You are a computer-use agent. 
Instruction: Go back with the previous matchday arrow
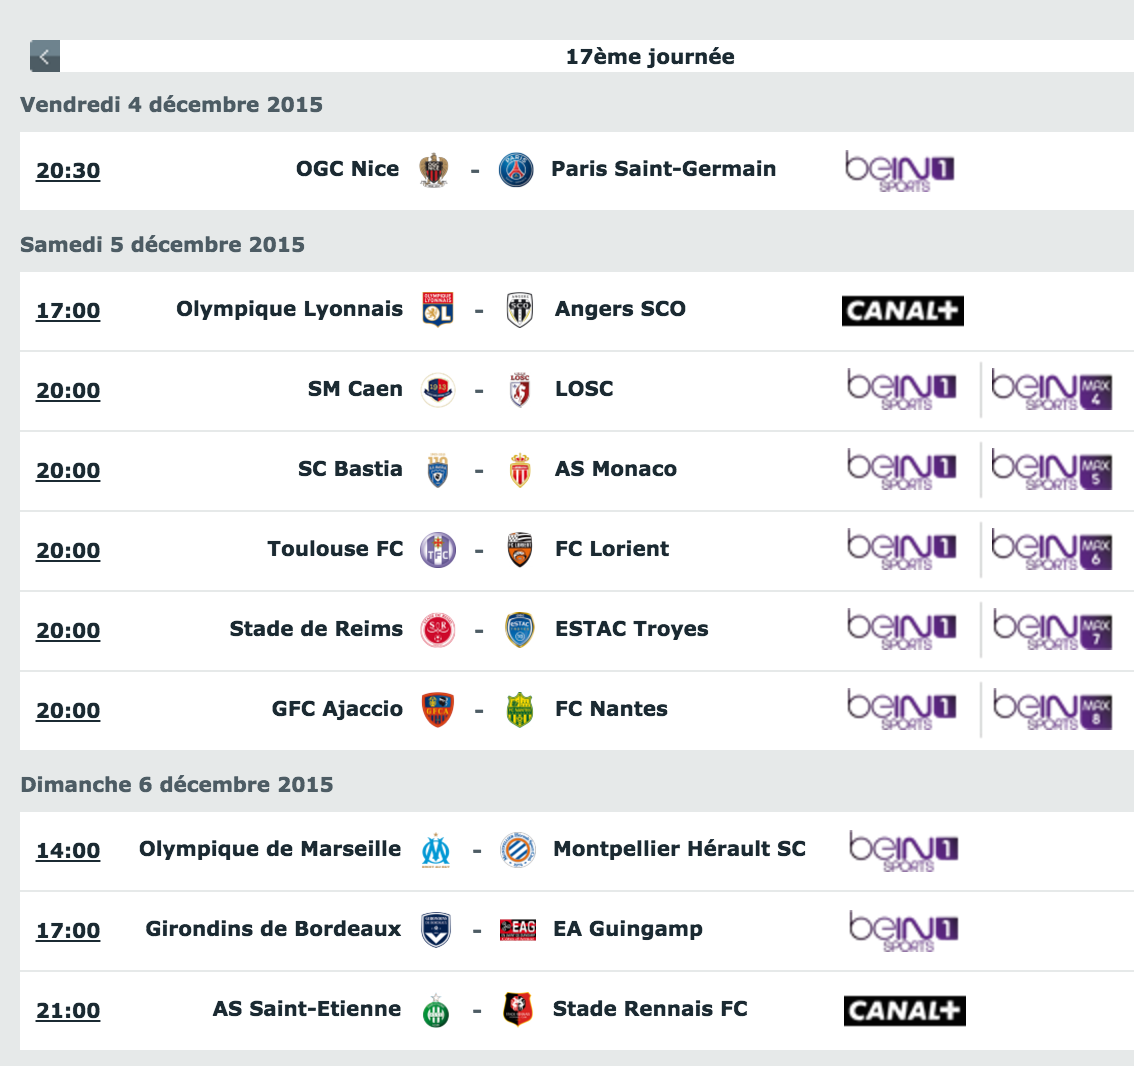click(45, 56)
